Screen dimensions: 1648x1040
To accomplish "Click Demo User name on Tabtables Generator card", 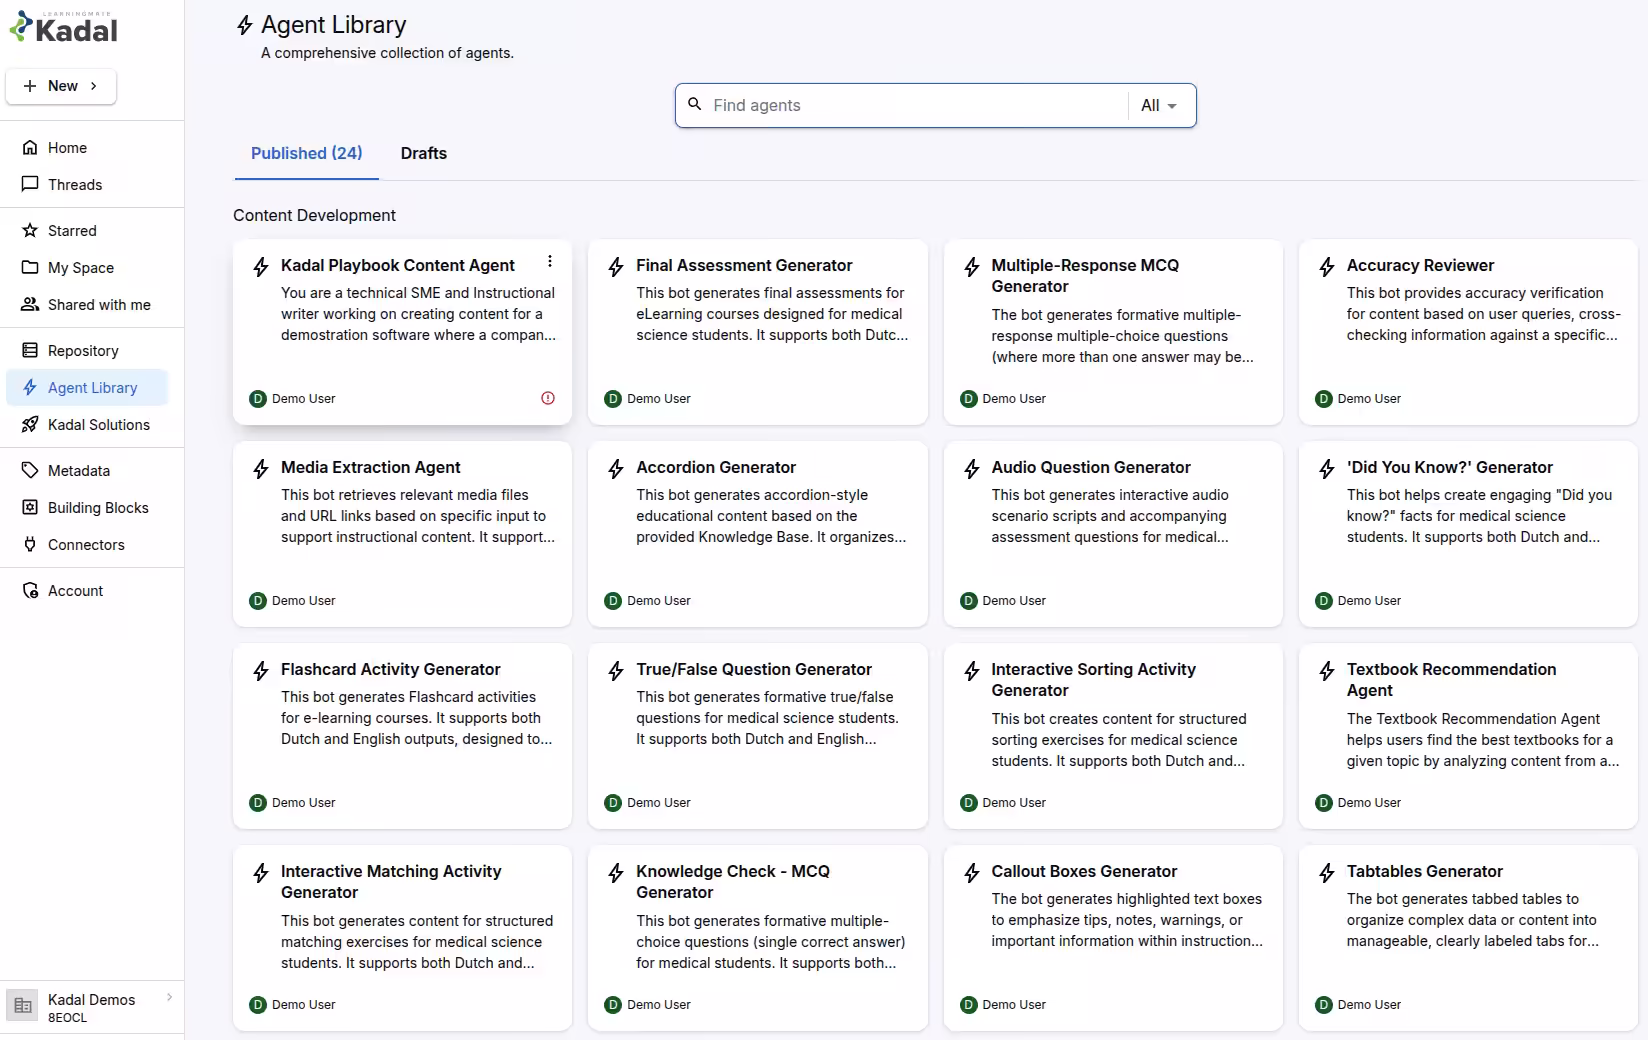I will [x=1369, y=1005].
